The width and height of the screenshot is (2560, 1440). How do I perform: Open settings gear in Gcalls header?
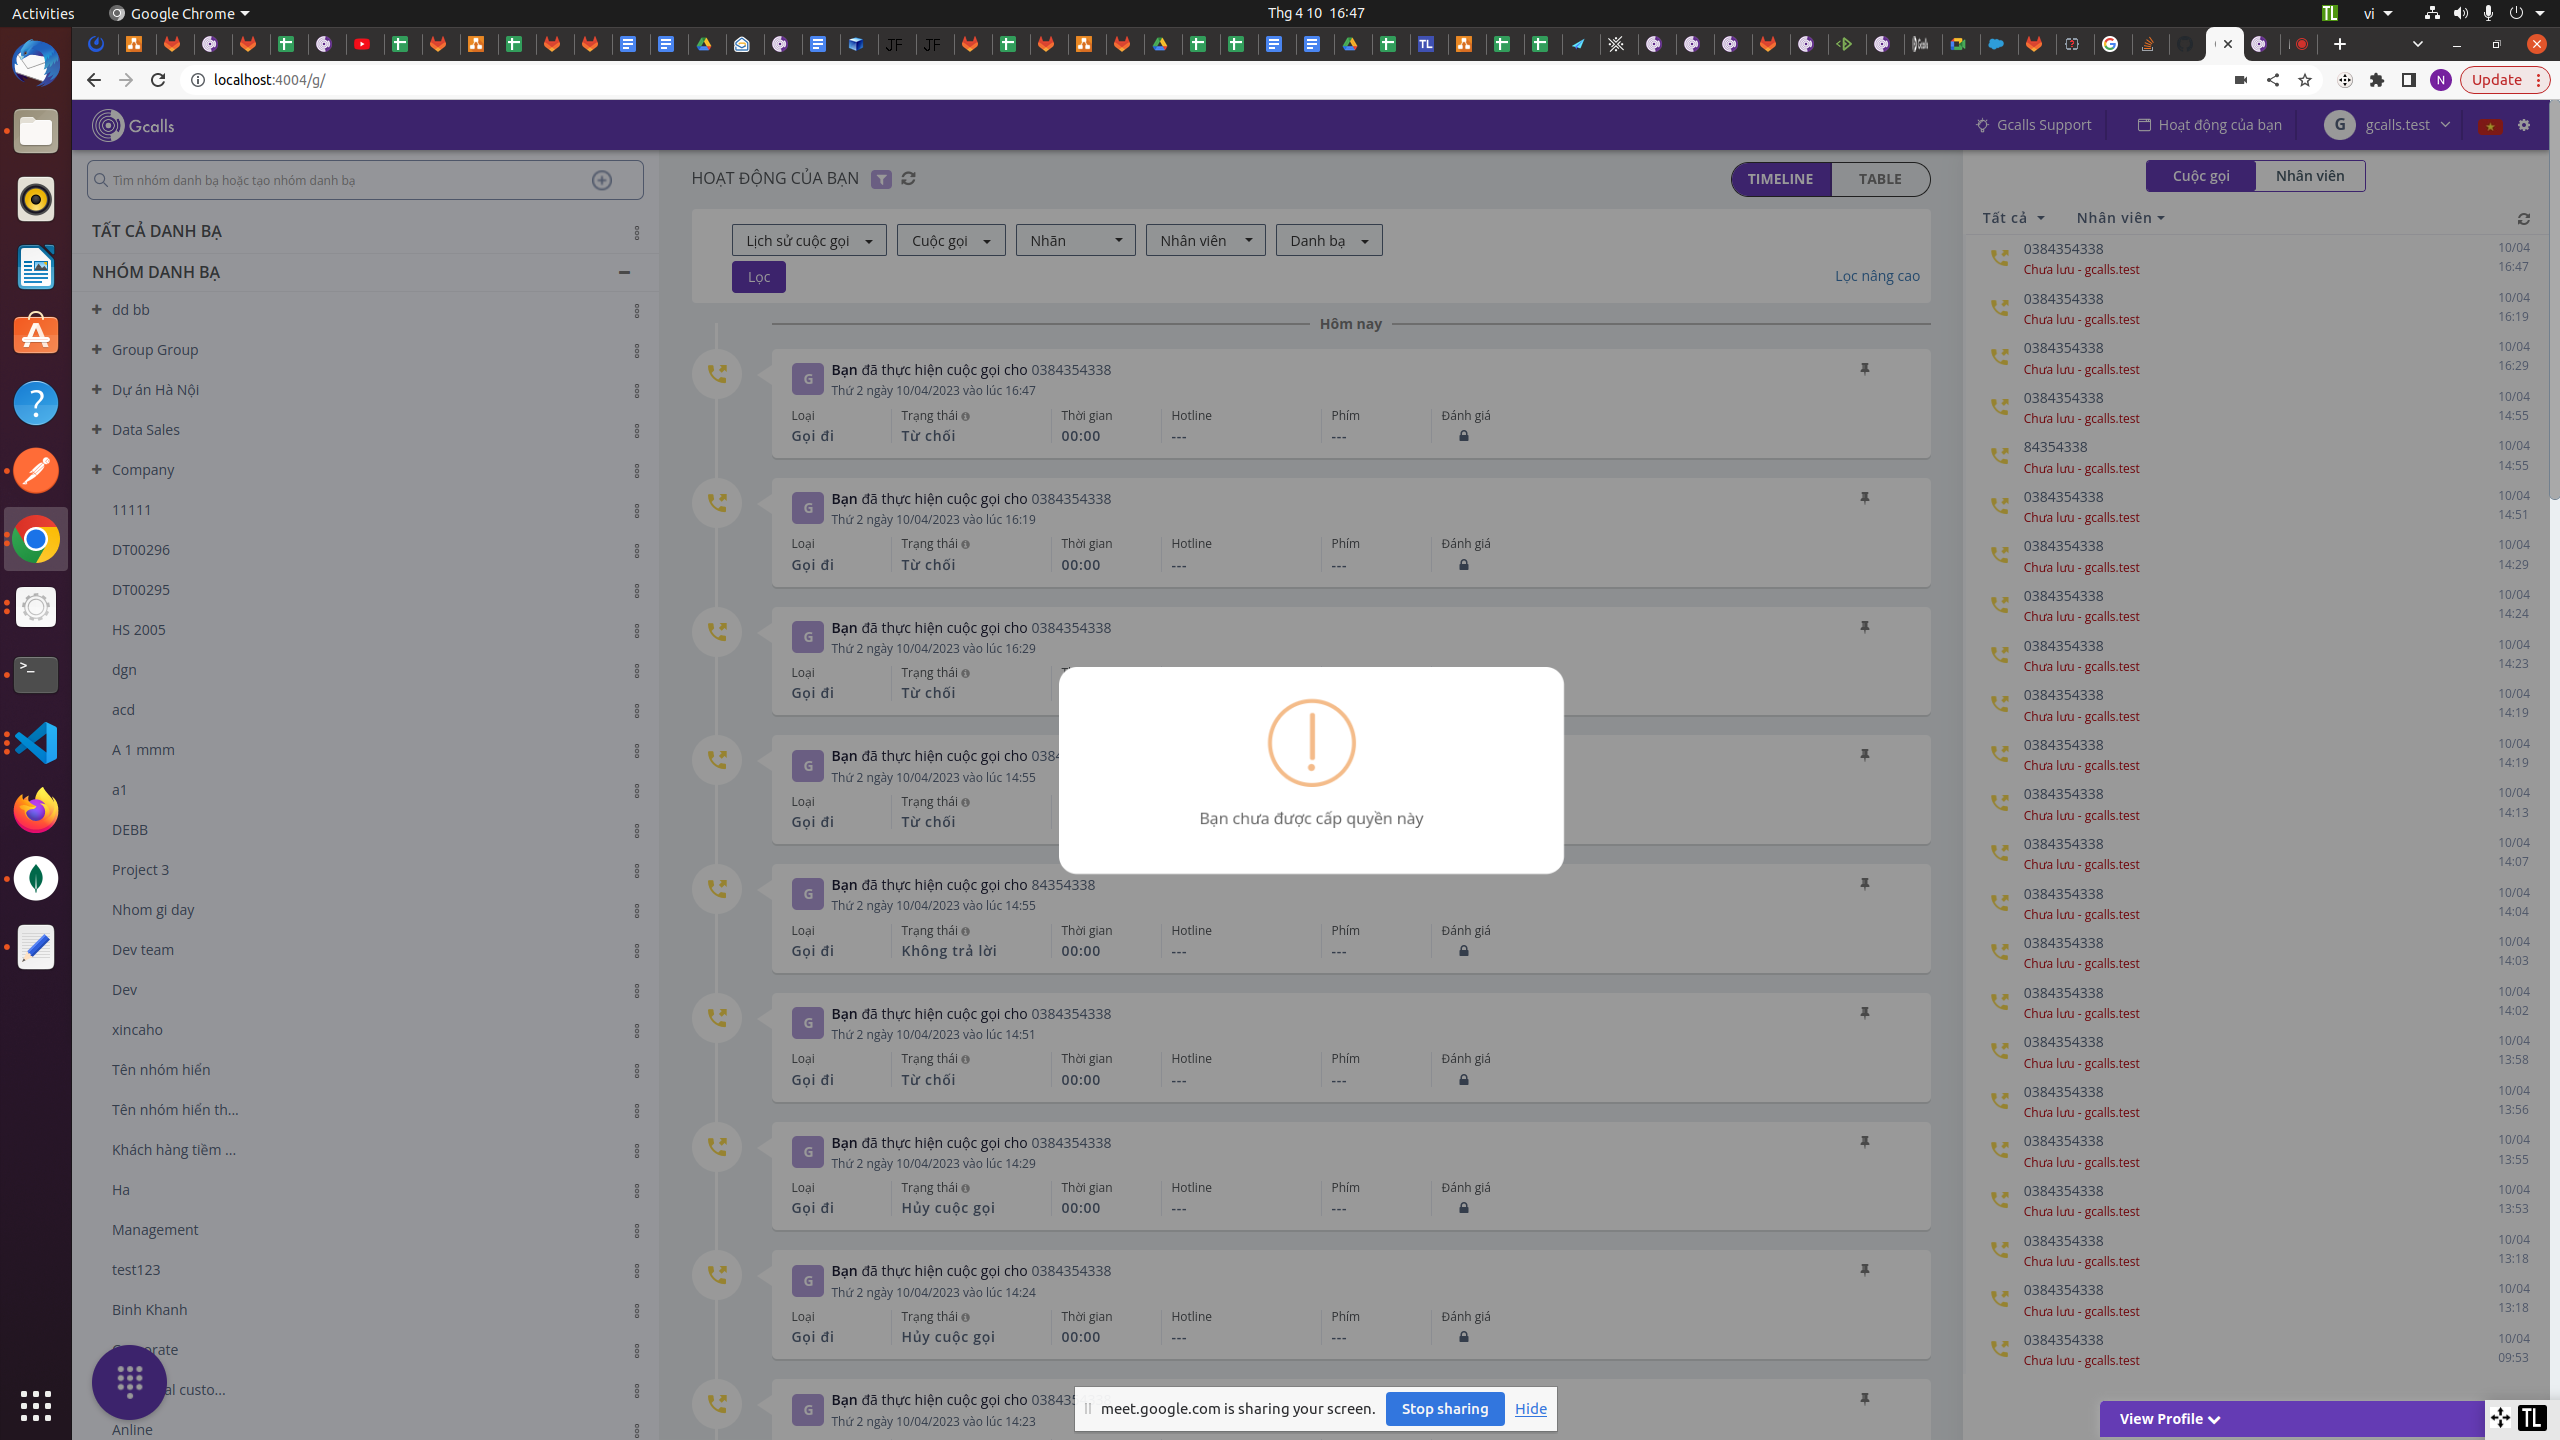coord(2524,125)
